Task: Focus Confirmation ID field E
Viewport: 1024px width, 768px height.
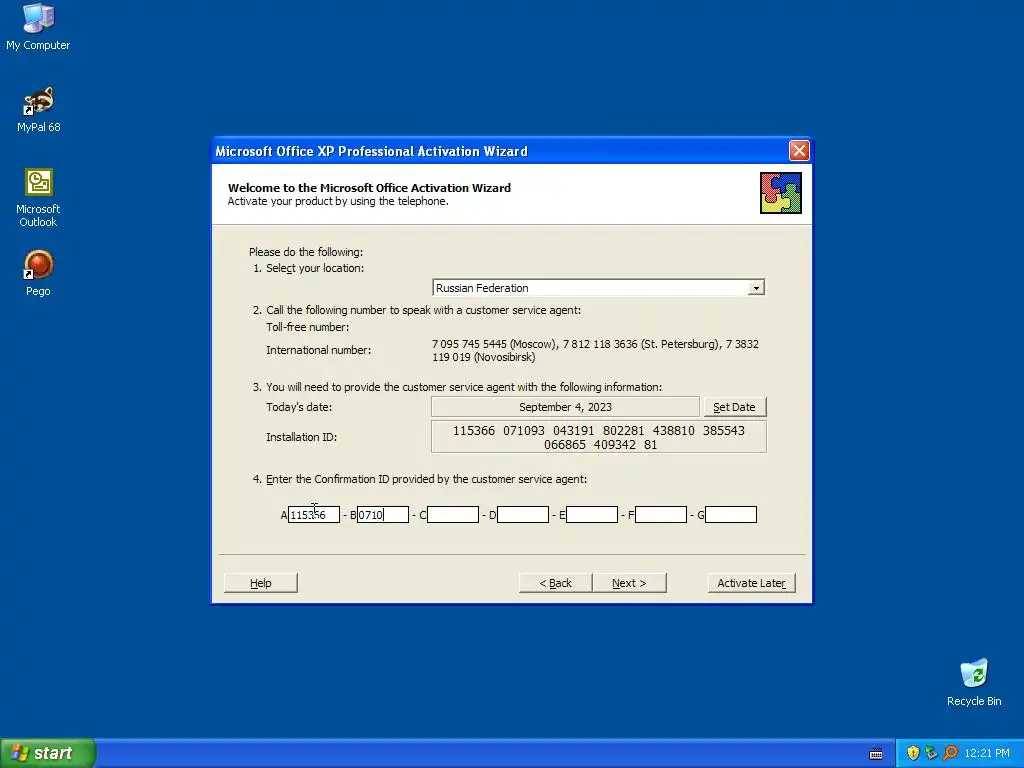Action: point(592,515)
